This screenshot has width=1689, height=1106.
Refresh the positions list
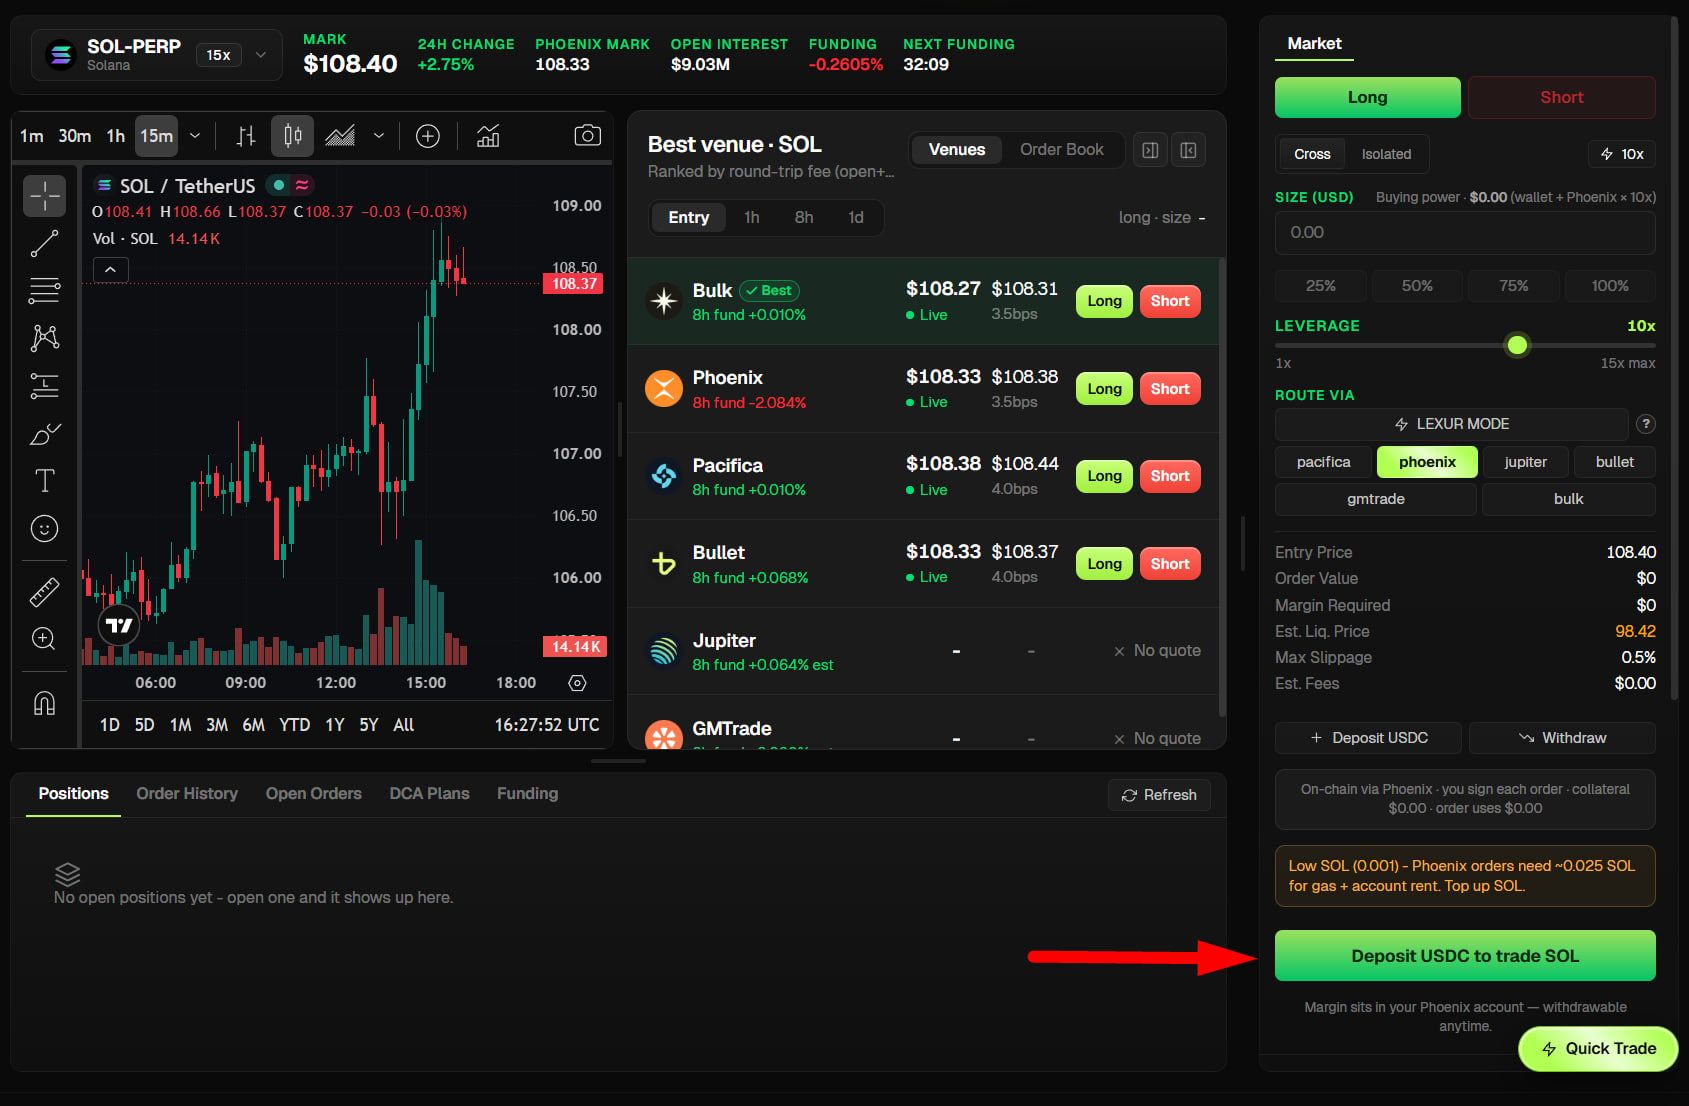pyautogui.click(x=1159, y=795)
